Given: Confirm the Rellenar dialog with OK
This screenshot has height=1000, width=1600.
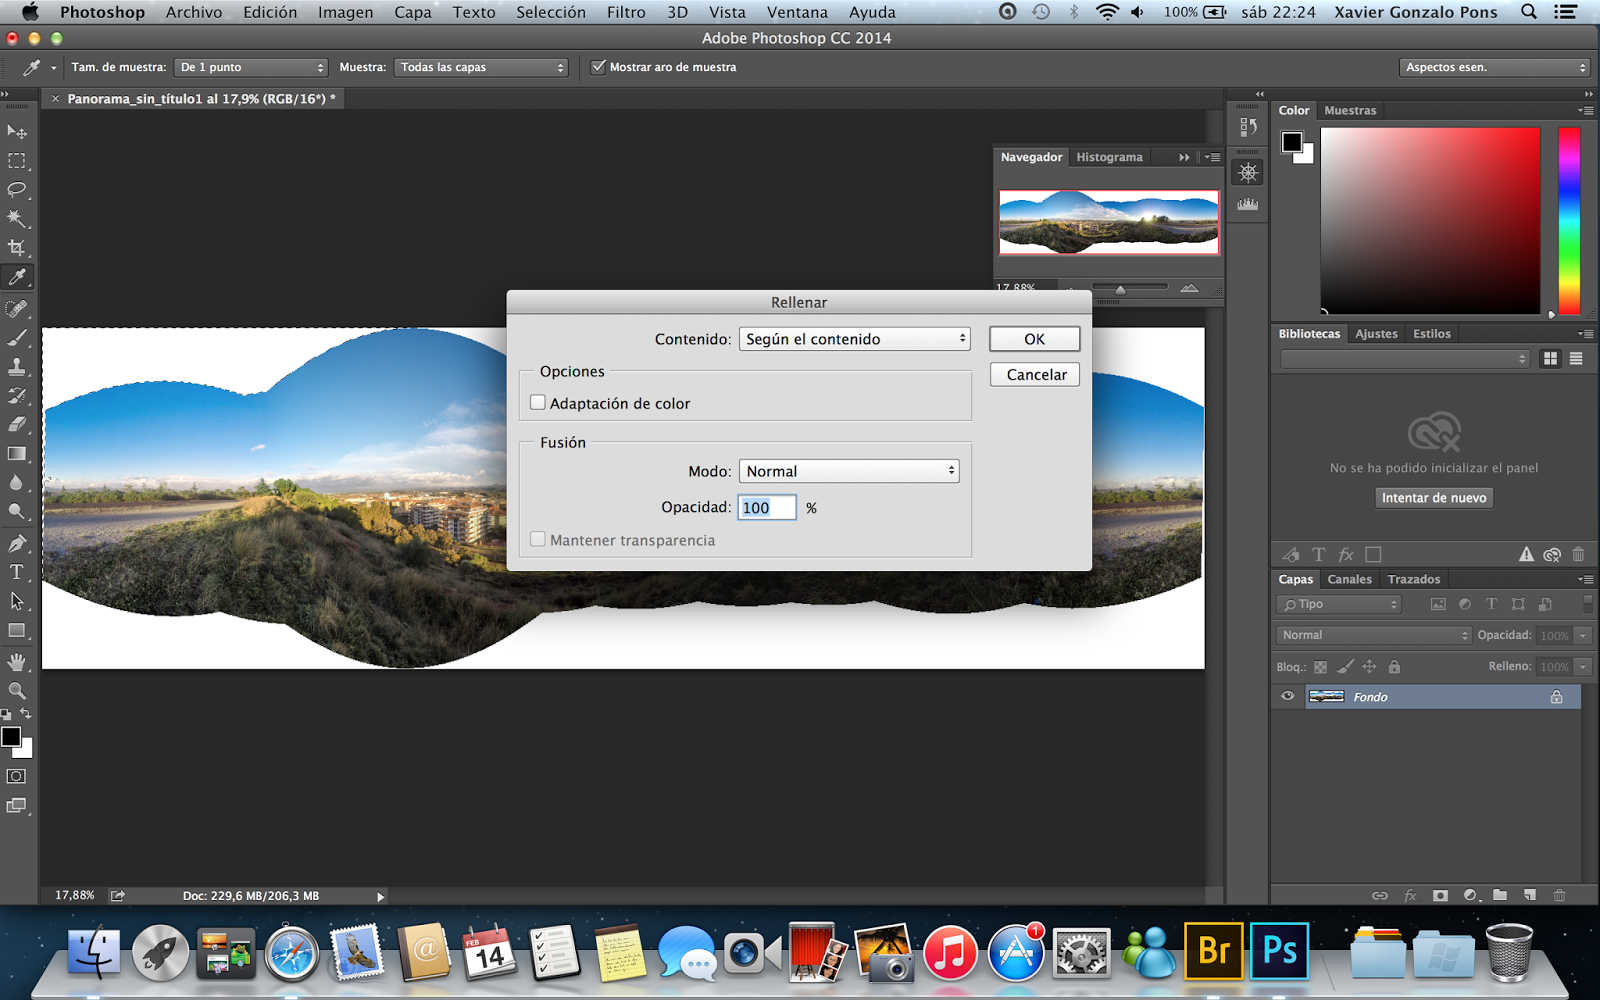Looking at the screenshot, I should [1034, 339].
